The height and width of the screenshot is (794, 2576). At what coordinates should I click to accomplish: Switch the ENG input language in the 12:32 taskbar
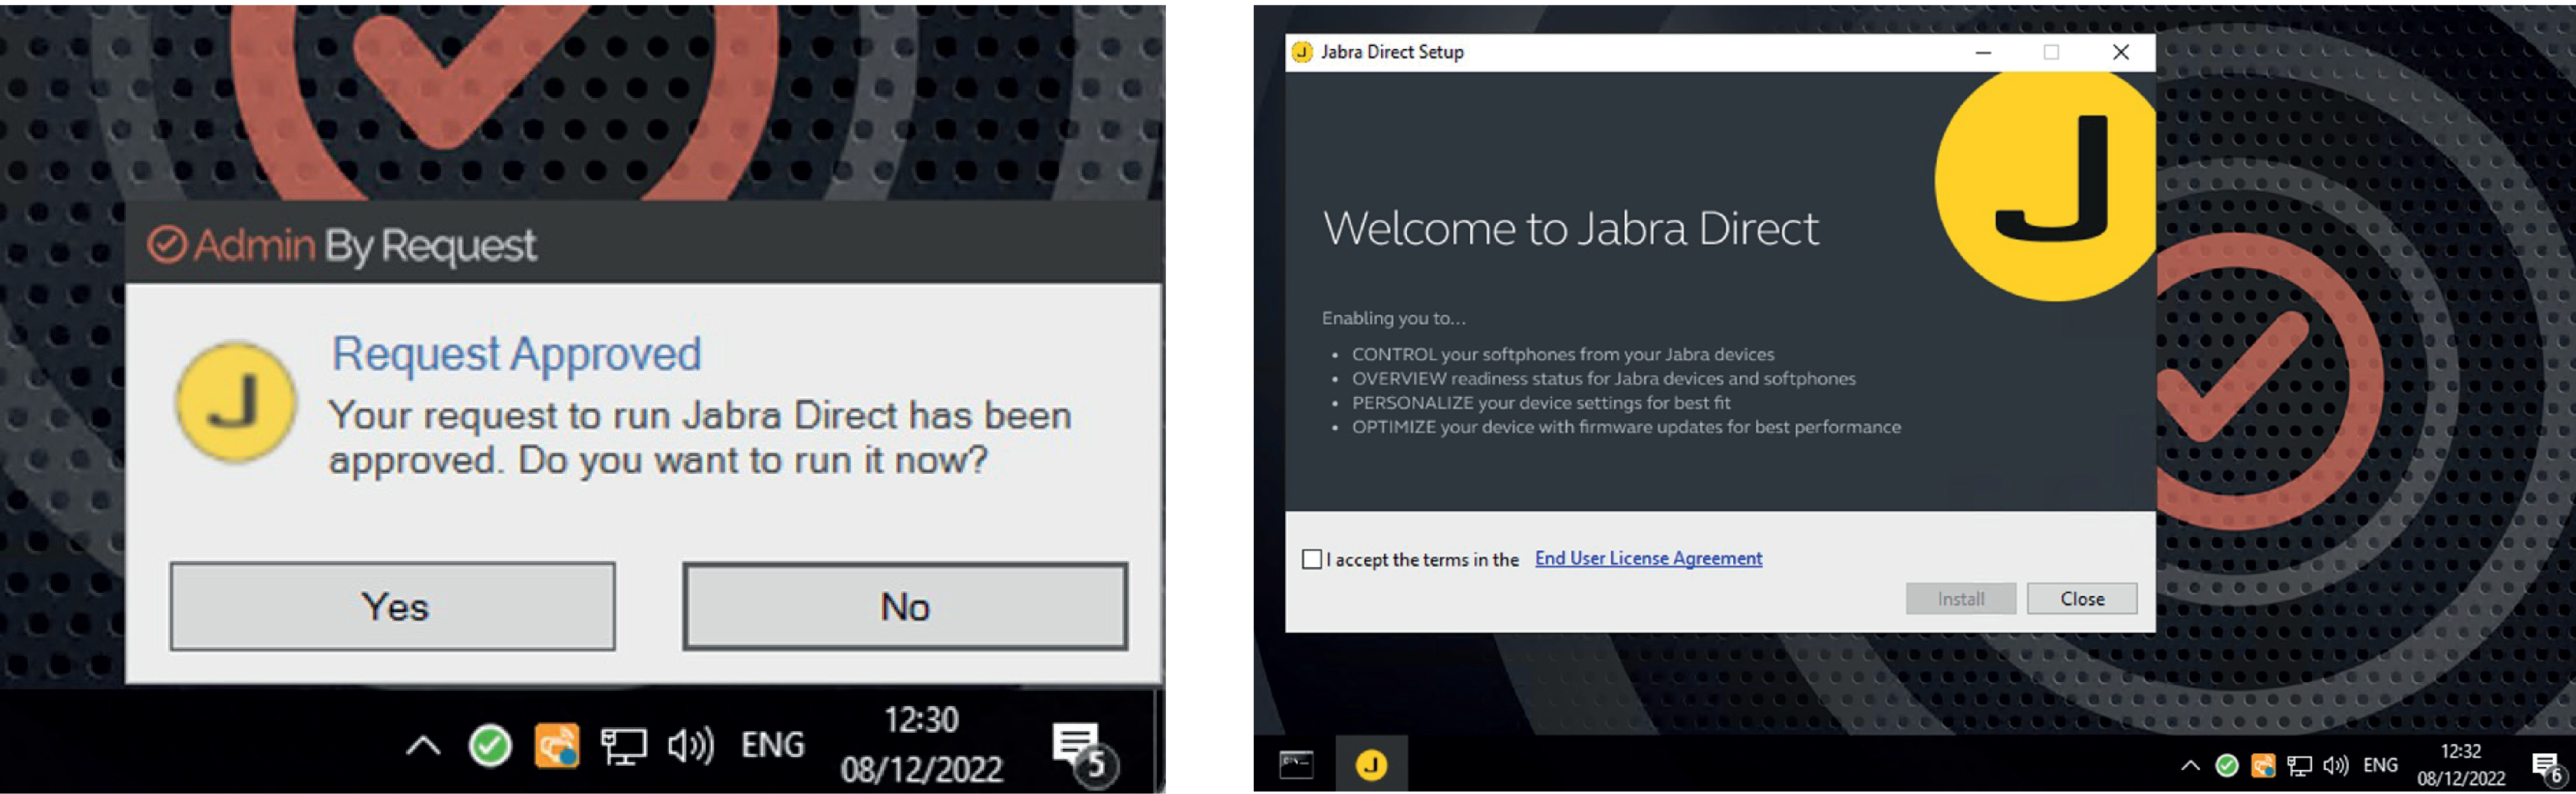tap(2380, 765)
